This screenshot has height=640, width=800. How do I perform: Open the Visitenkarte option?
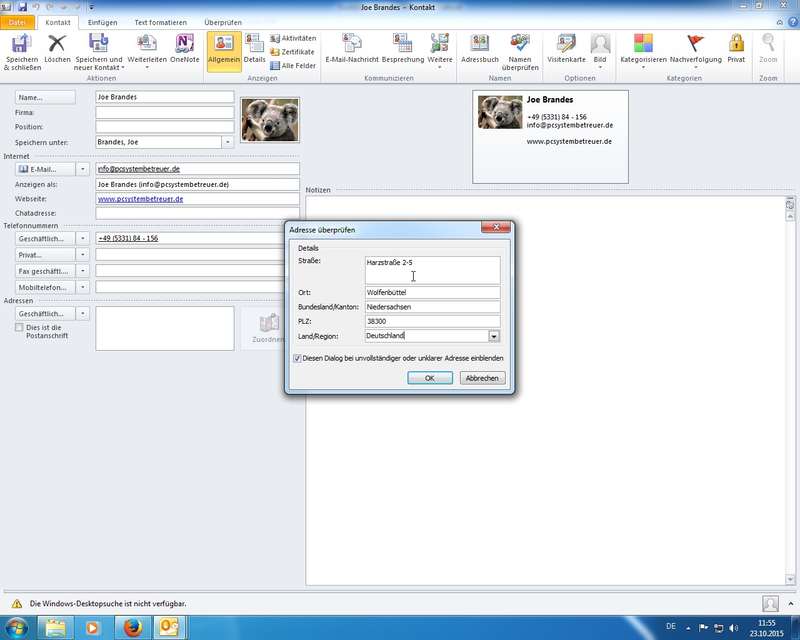(x=566, y=44)
